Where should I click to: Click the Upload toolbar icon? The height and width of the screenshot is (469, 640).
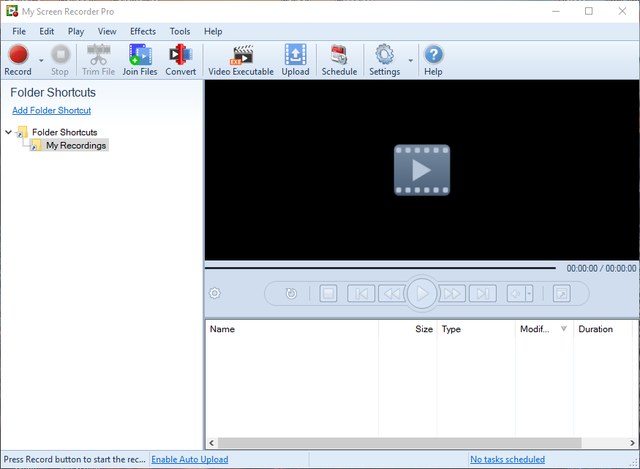[296, 60]
